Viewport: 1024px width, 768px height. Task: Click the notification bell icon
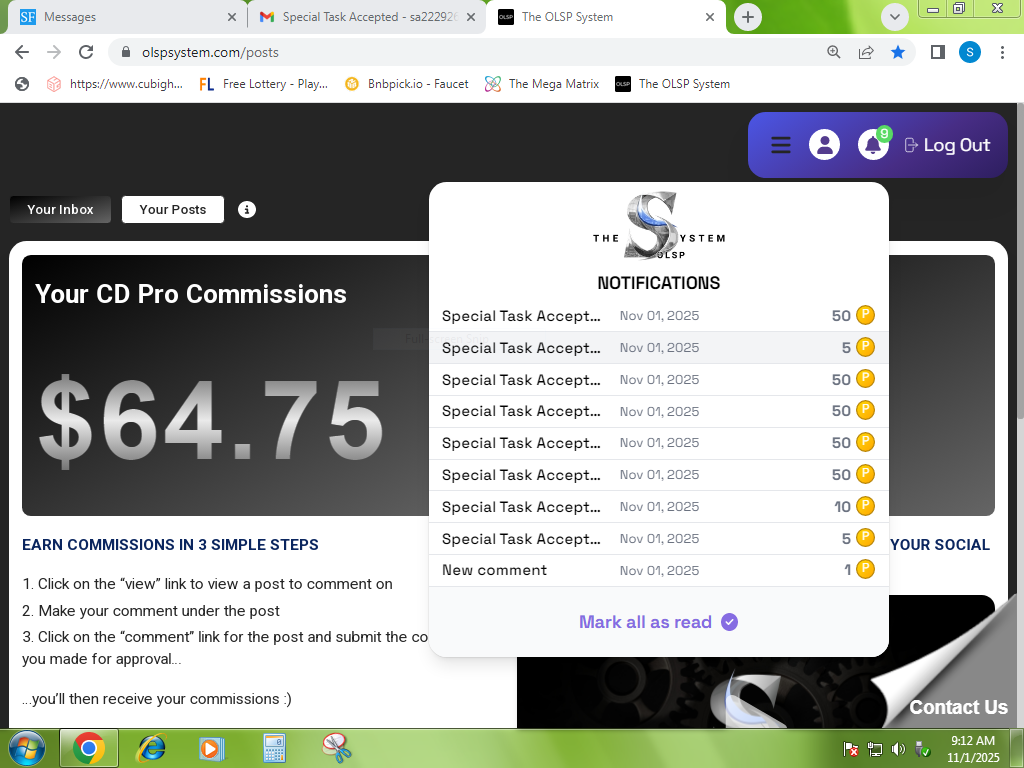[x=873, y=145]
